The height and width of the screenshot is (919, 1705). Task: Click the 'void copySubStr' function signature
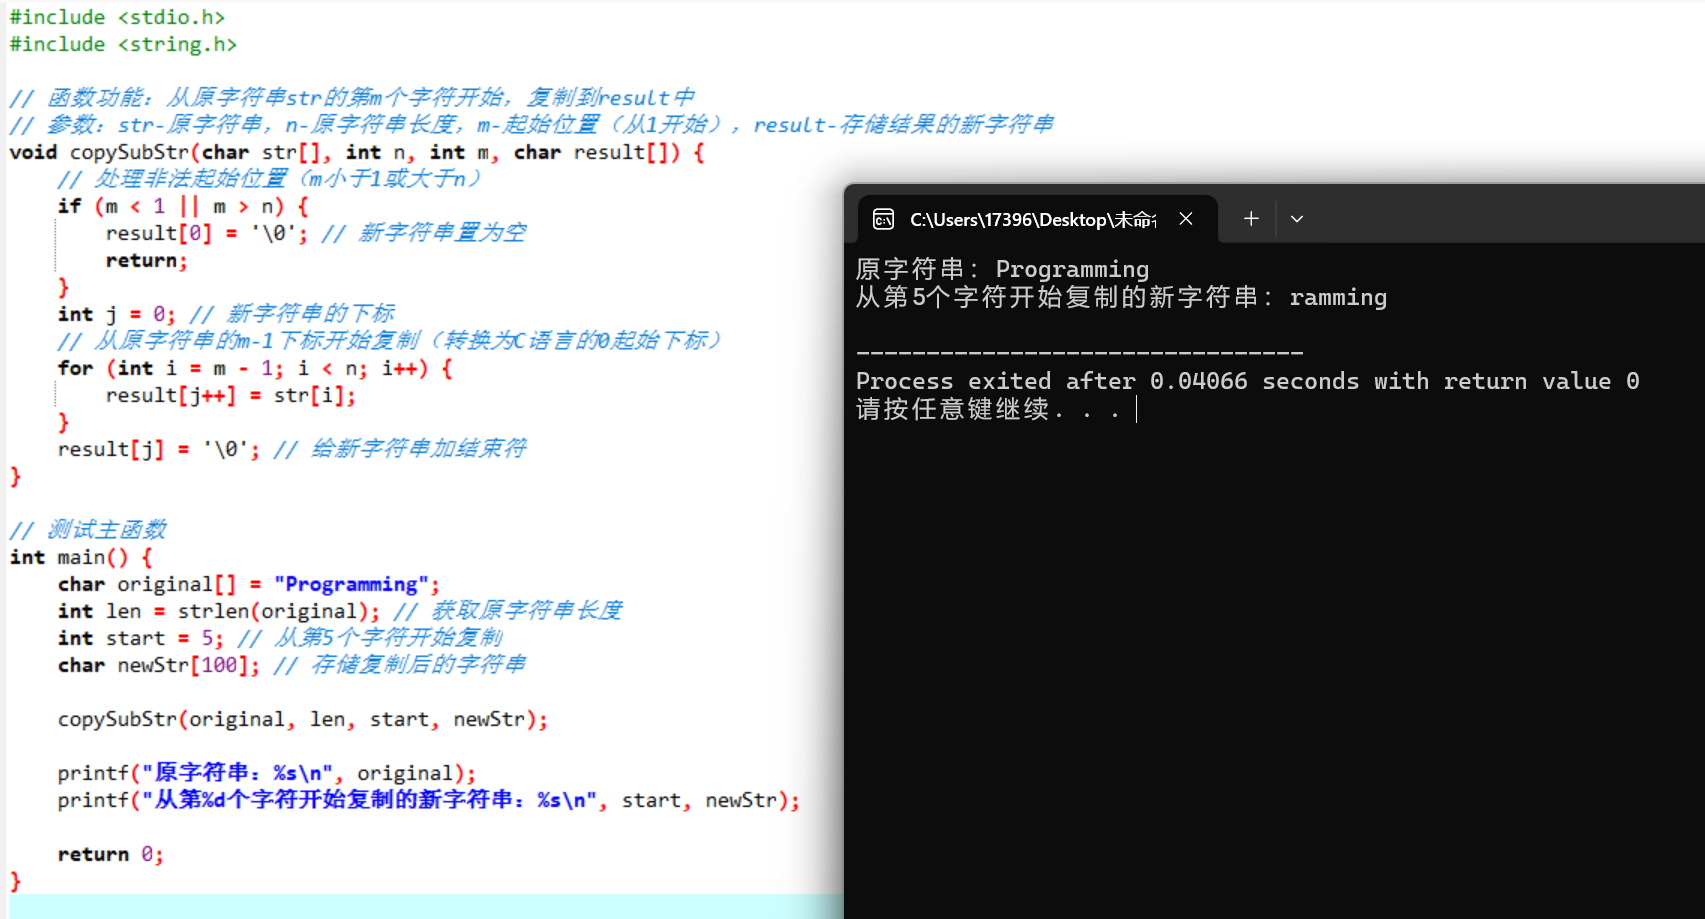pos(357,152)
